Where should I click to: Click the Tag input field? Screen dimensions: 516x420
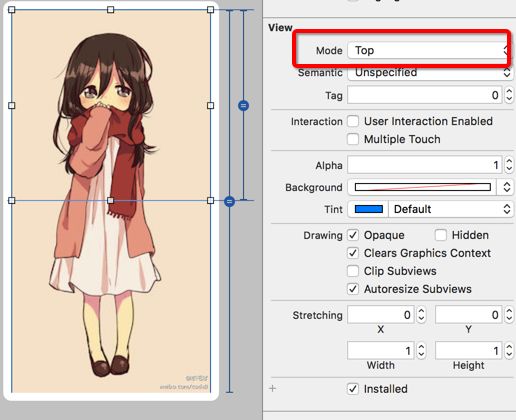(x=425, y=95)
